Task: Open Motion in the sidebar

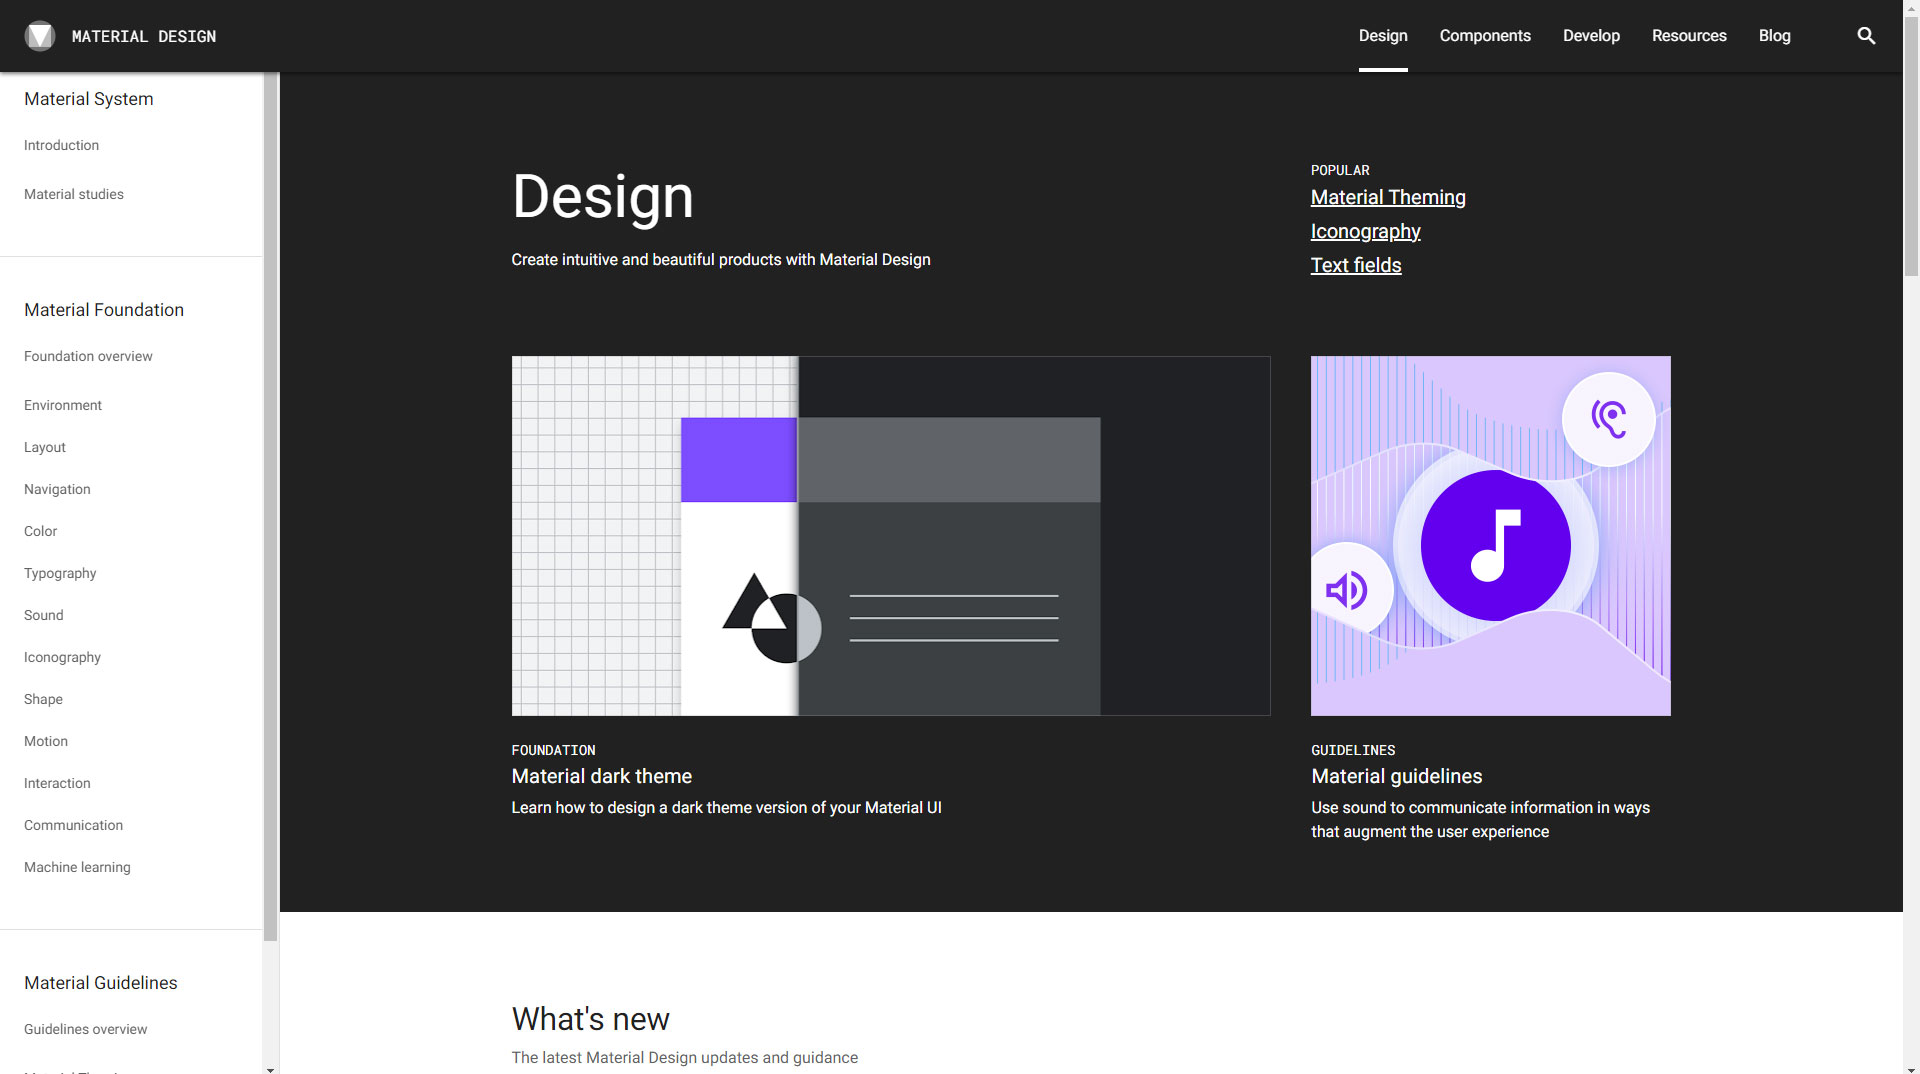Action: click(46, 742)
